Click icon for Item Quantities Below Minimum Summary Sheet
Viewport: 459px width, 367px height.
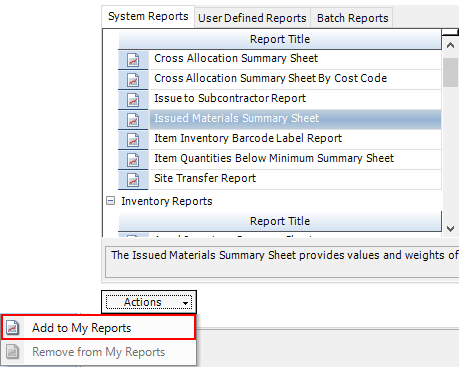tap(133, 160)
